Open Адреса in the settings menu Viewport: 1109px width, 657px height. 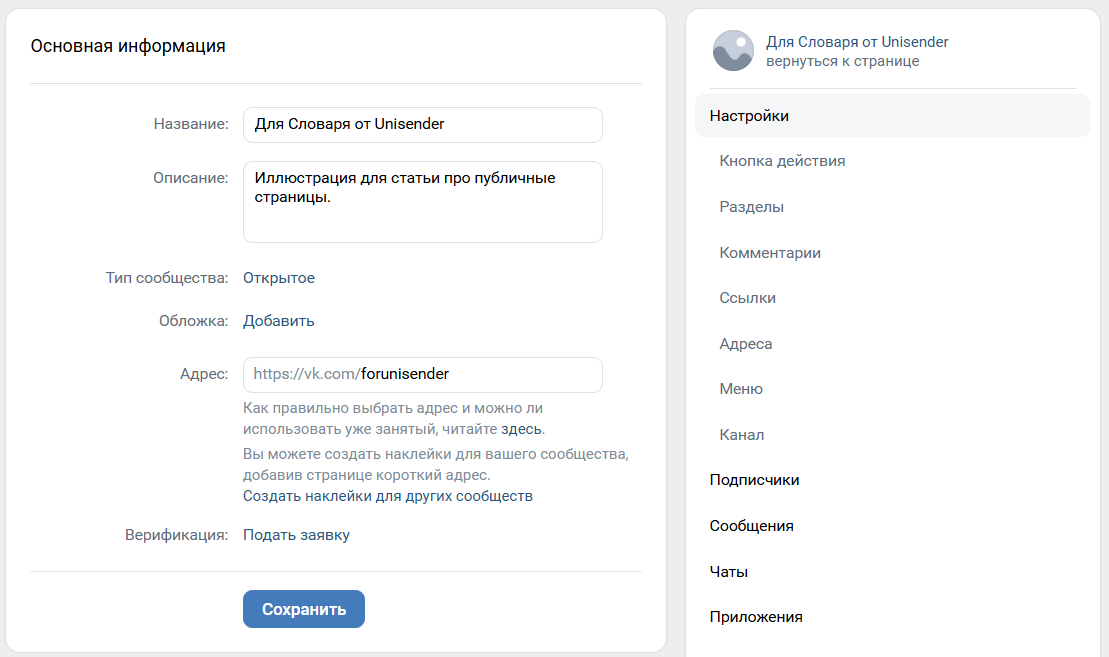746,344
